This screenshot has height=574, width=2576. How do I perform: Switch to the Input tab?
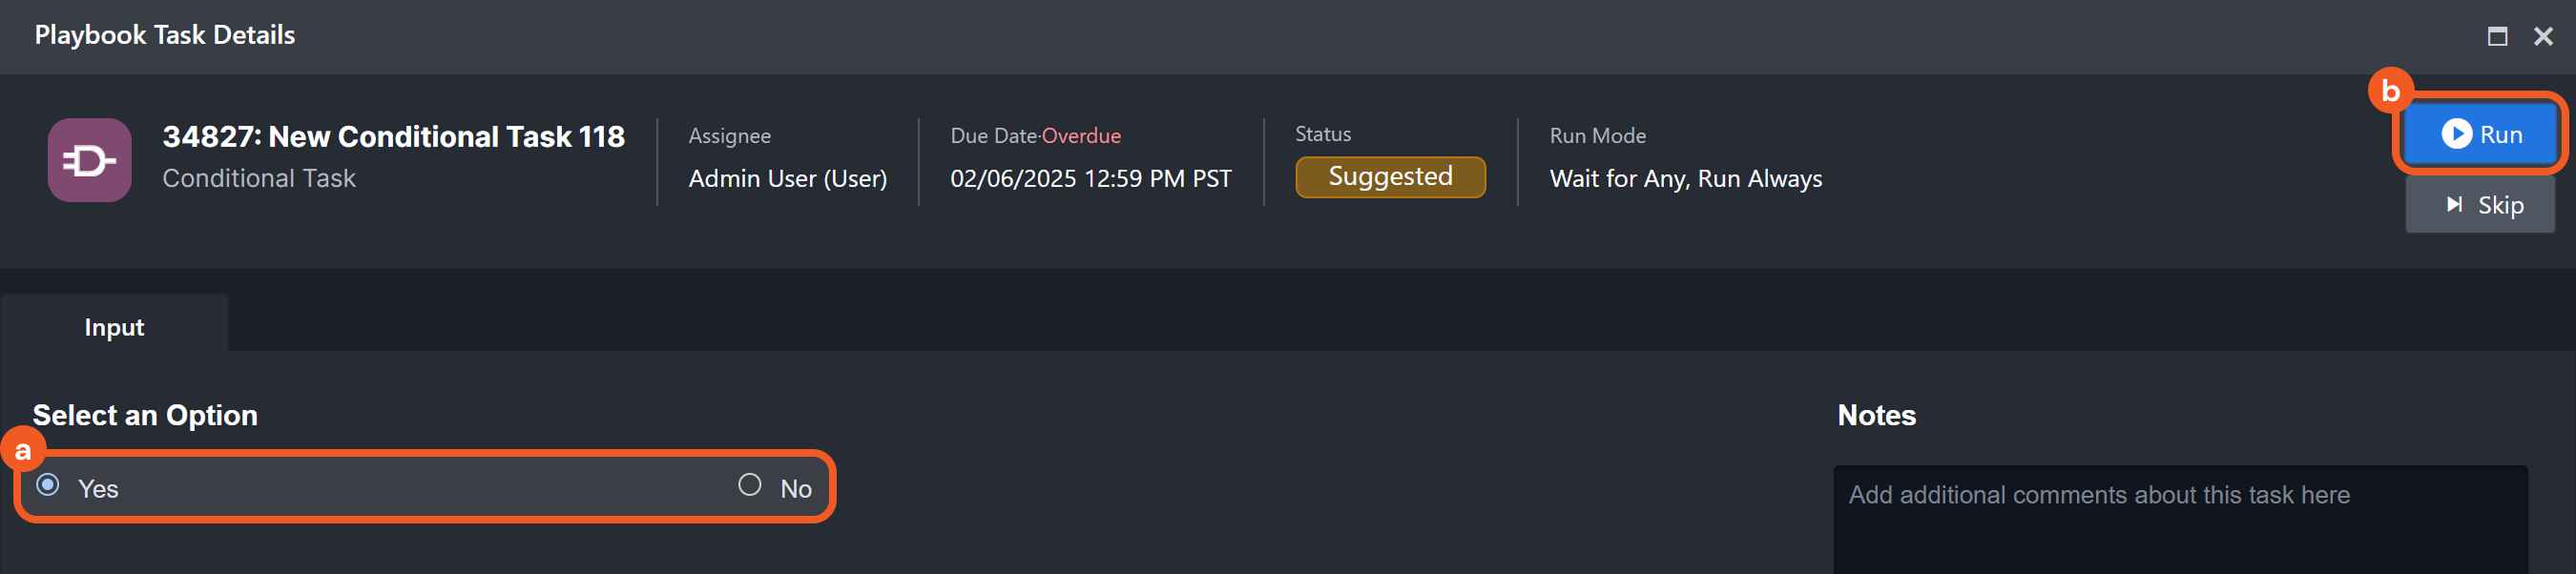[113, 326]
